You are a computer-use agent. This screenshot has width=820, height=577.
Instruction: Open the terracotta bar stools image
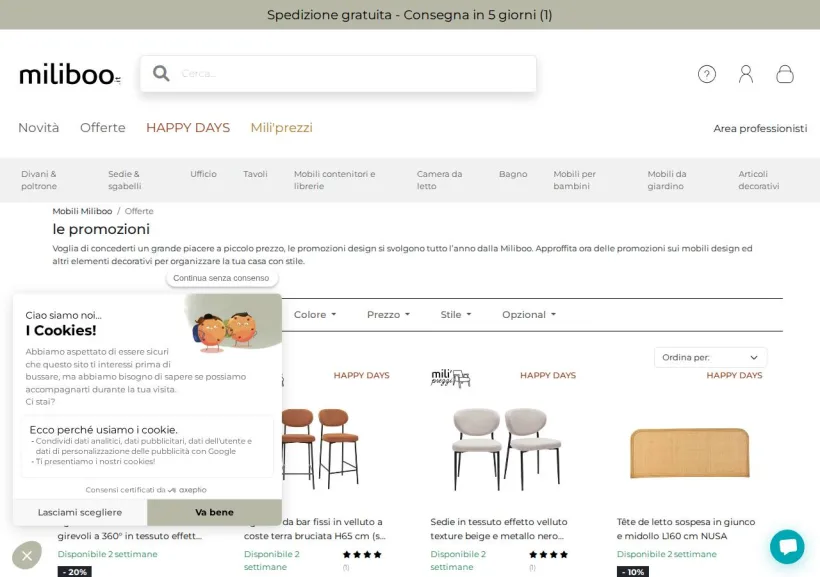321,447
